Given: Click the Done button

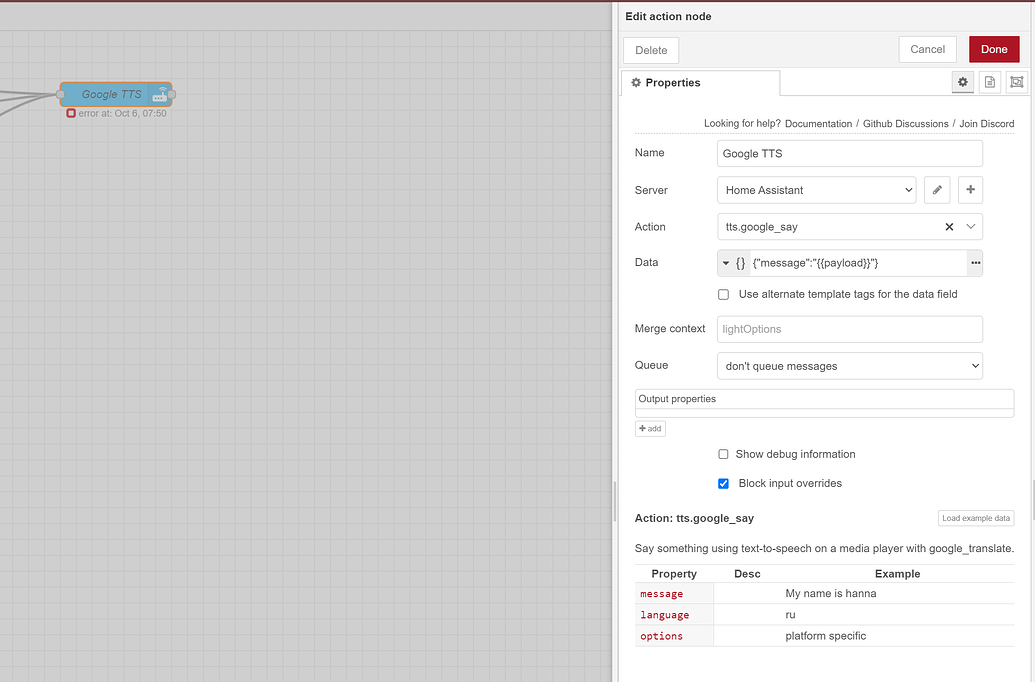Looking at the screenshot, I should (994, 50).
